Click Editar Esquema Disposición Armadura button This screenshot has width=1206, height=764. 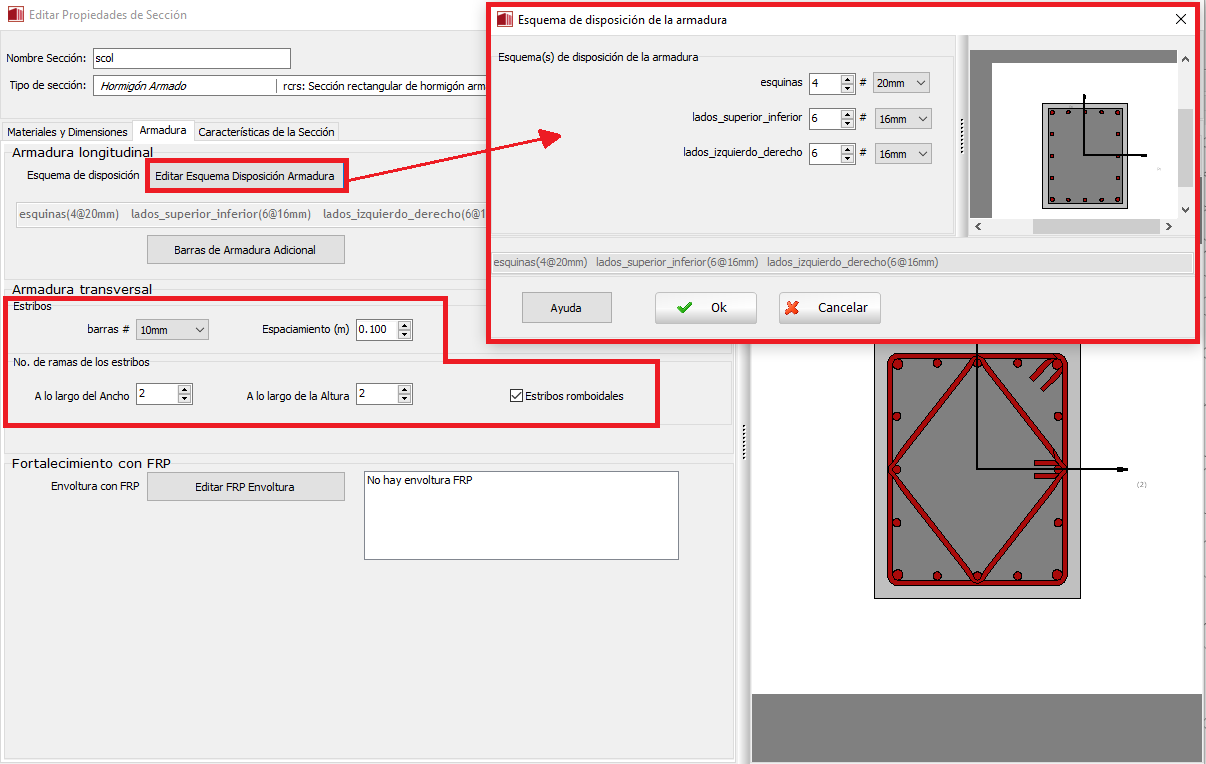(245, 176)
